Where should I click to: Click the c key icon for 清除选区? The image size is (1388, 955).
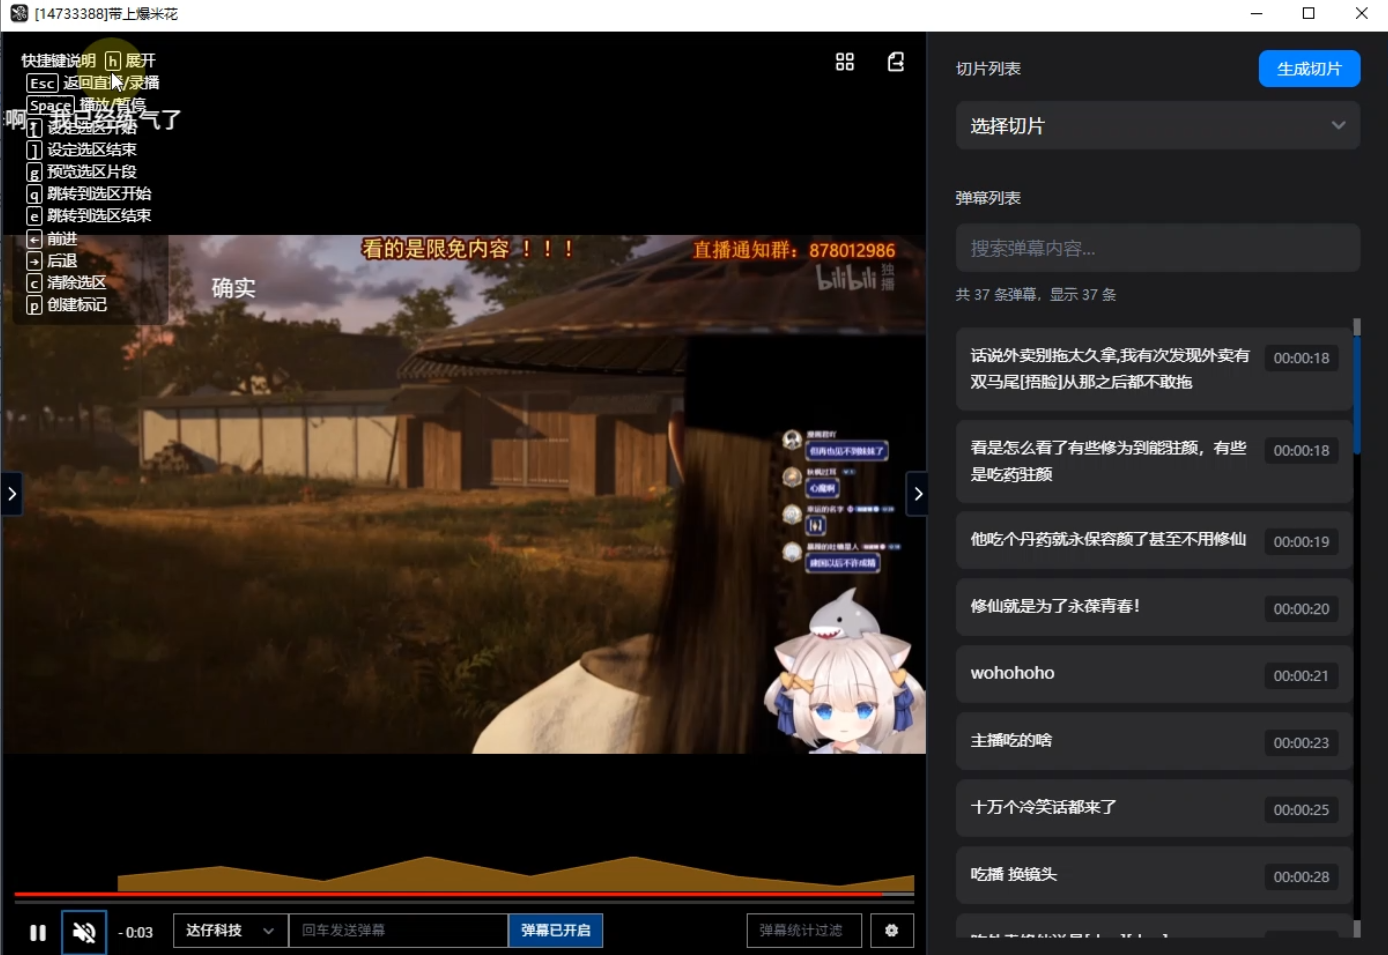pyautogui.click(x=34, y=283)
